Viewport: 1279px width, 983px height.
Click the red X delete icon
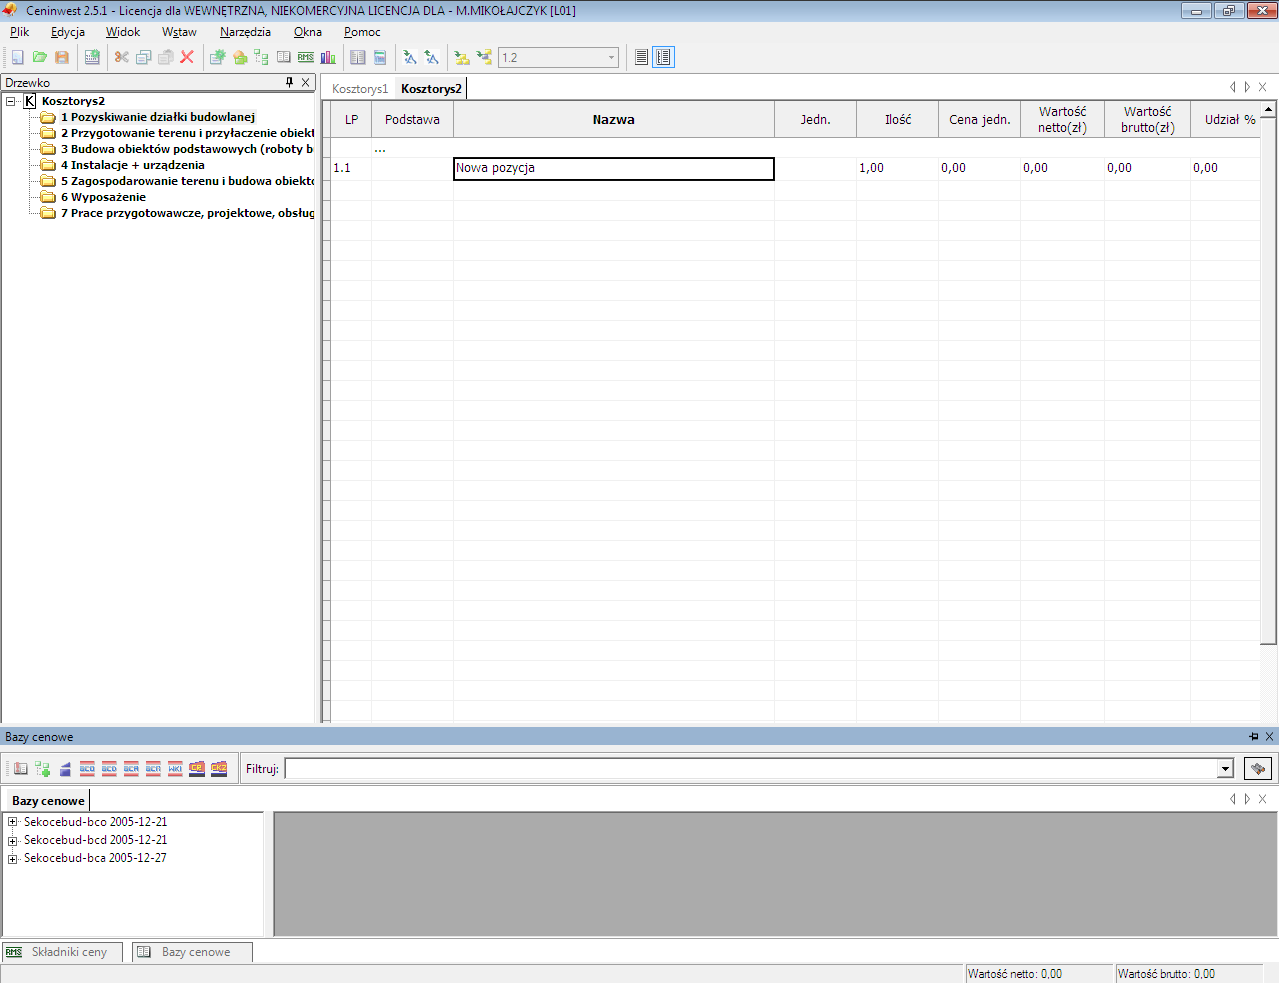click(x=187, y=58)
